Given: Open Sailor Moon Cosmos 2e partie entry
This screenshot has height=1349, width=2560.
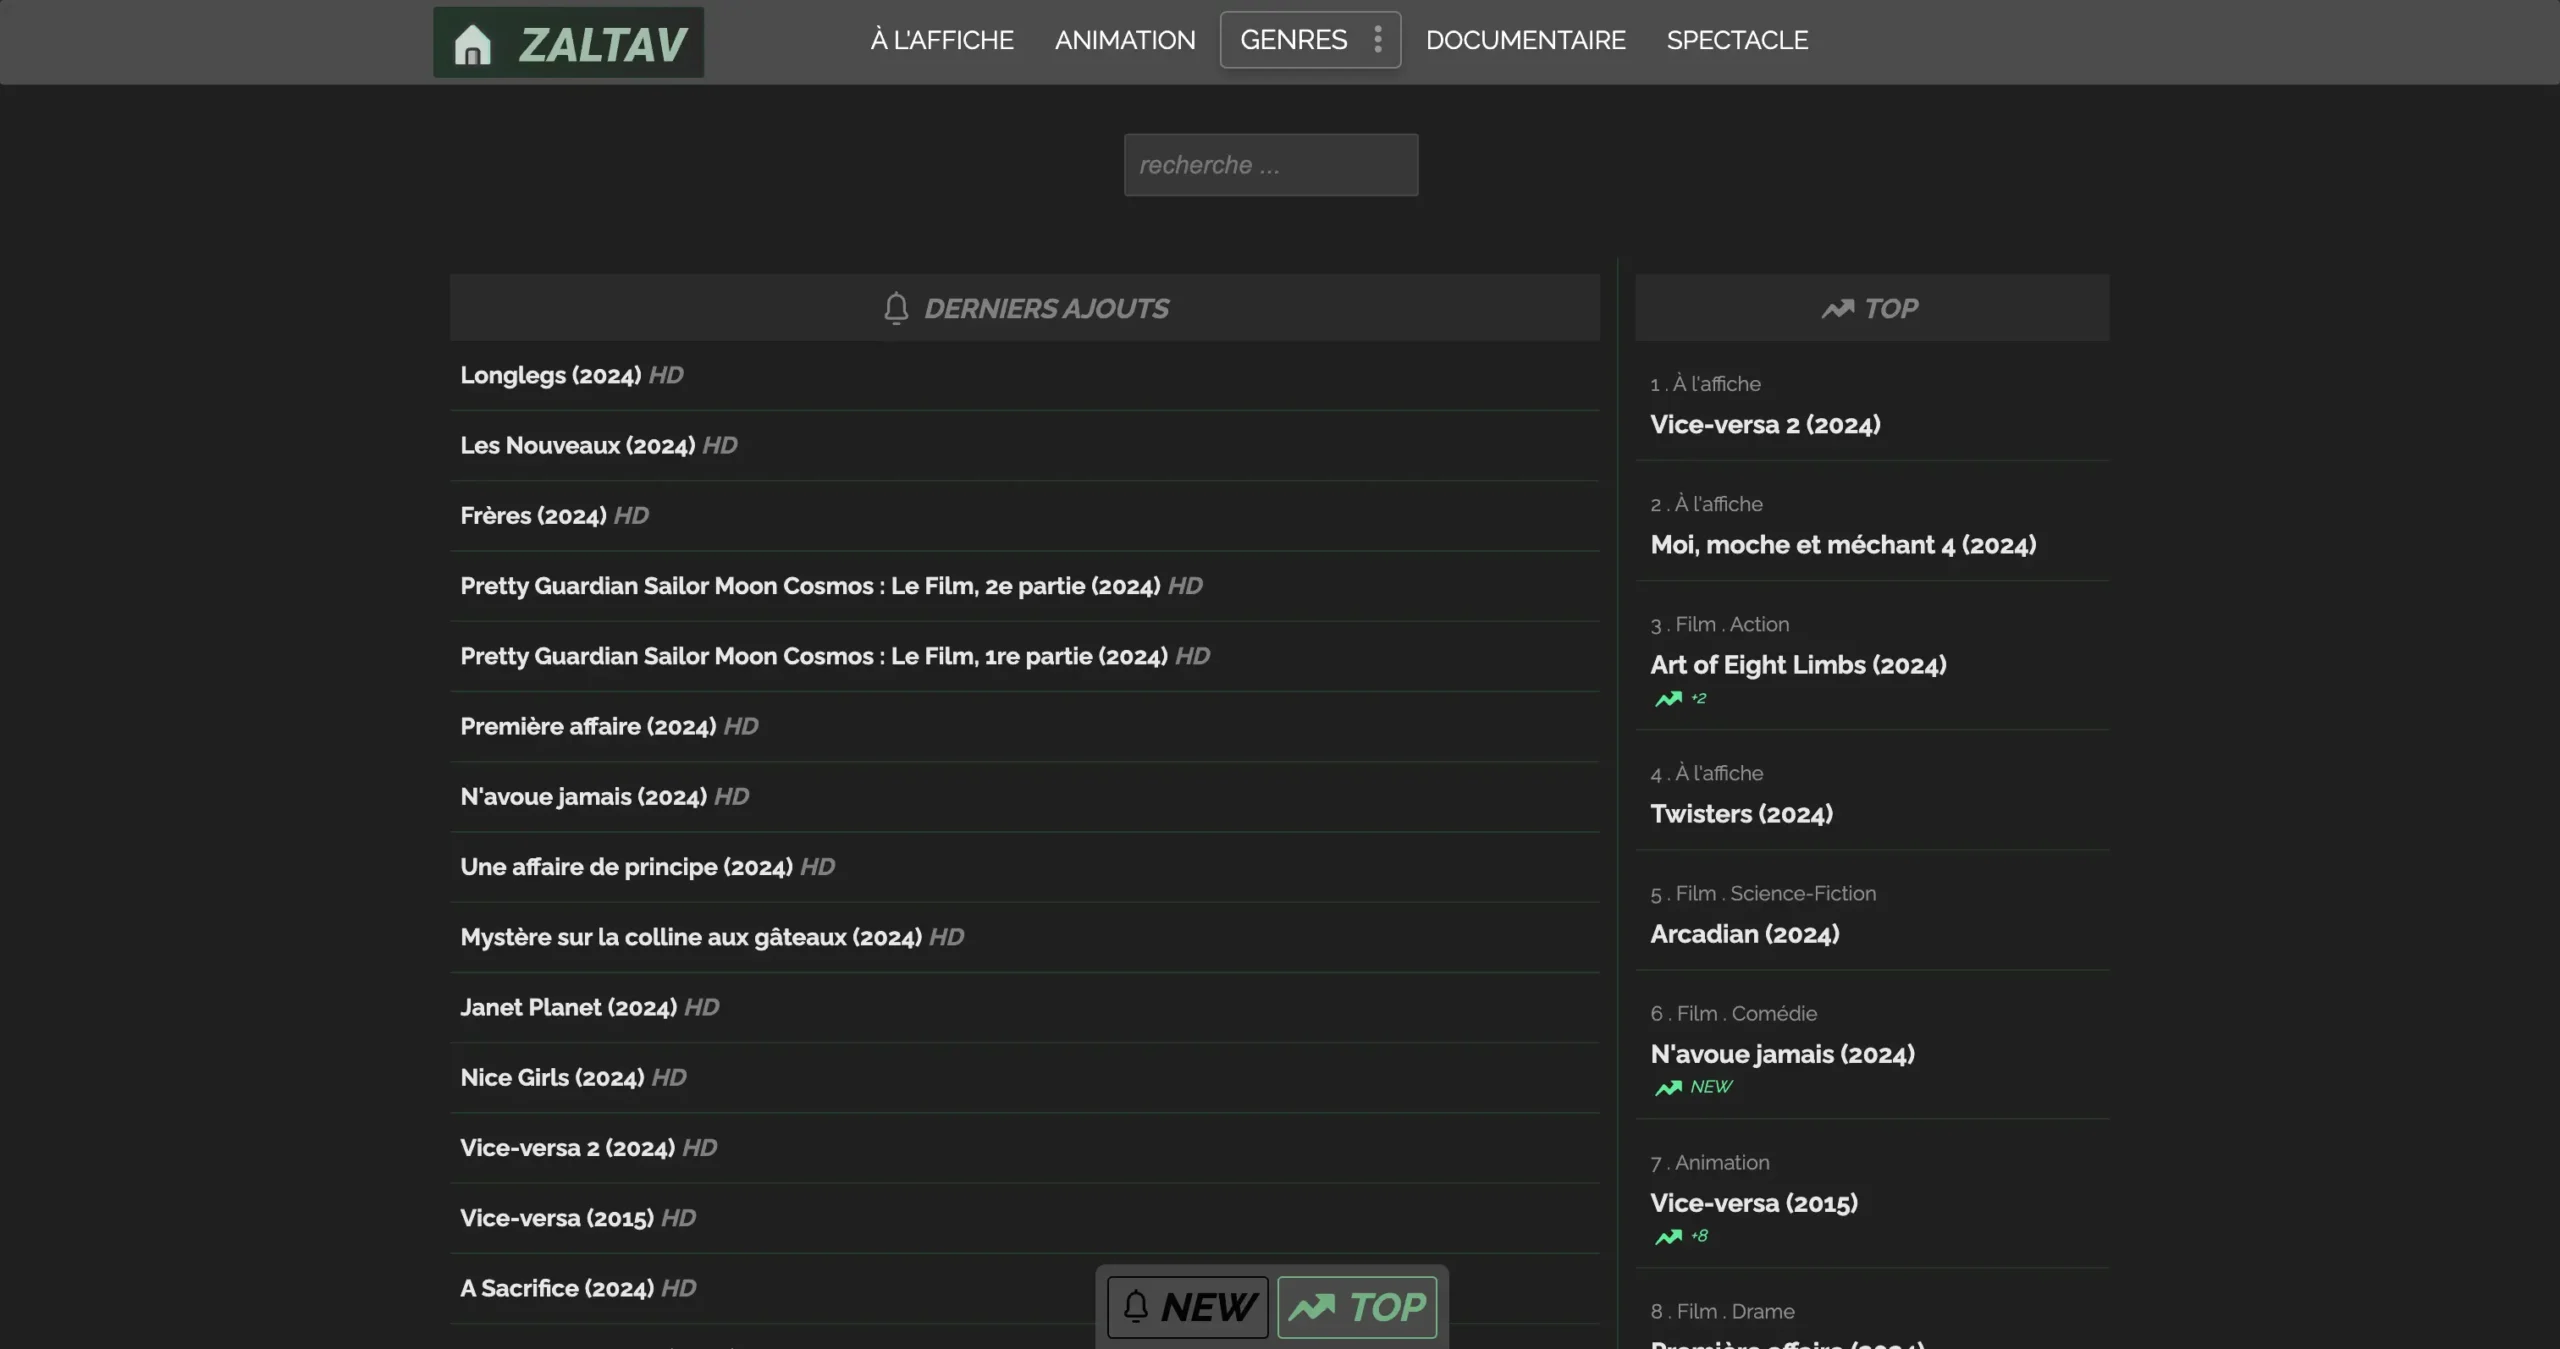Looking at the screenshot, I should (x=810, y=586).
